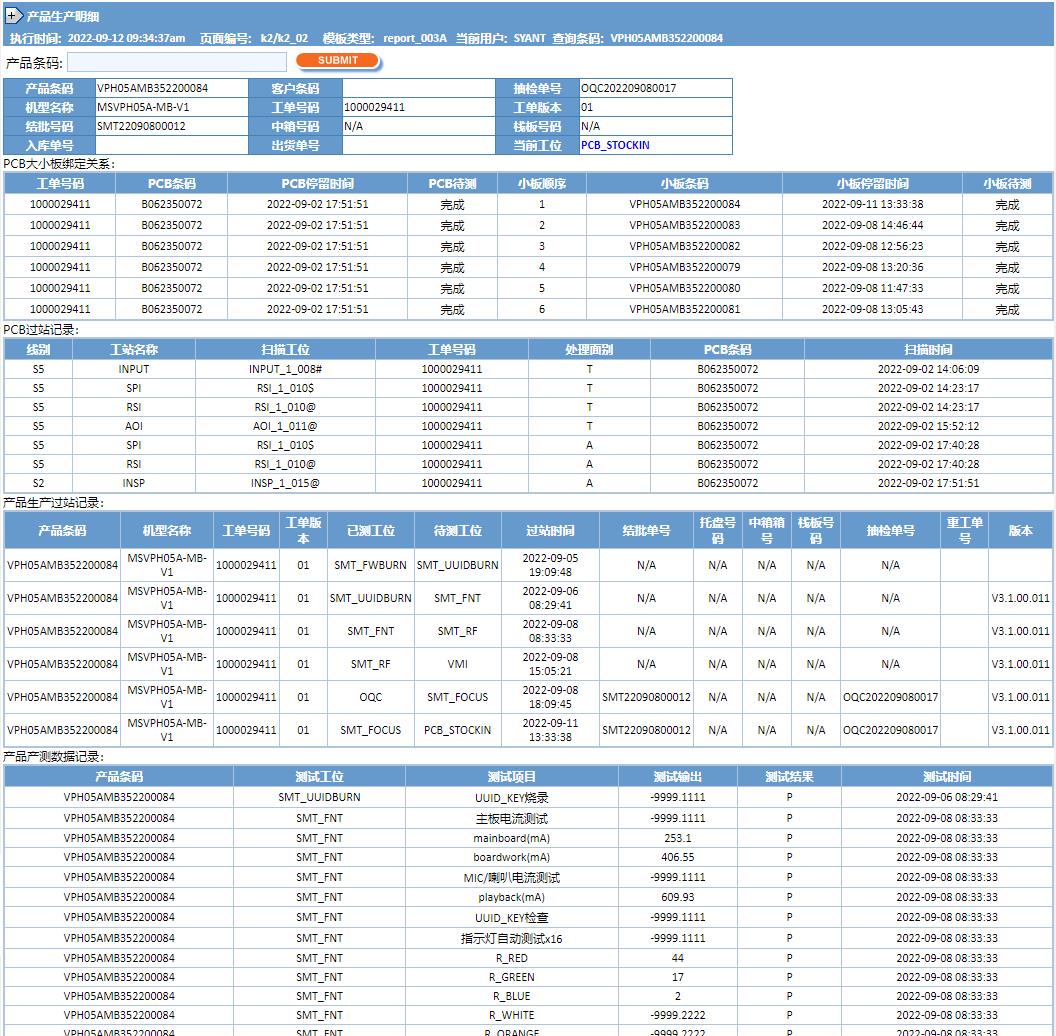The height and width of the screenshot is (1036, 1056).
Task: Click the AOI_1_011@ scan station cell
Action: (x=285, y=426)
